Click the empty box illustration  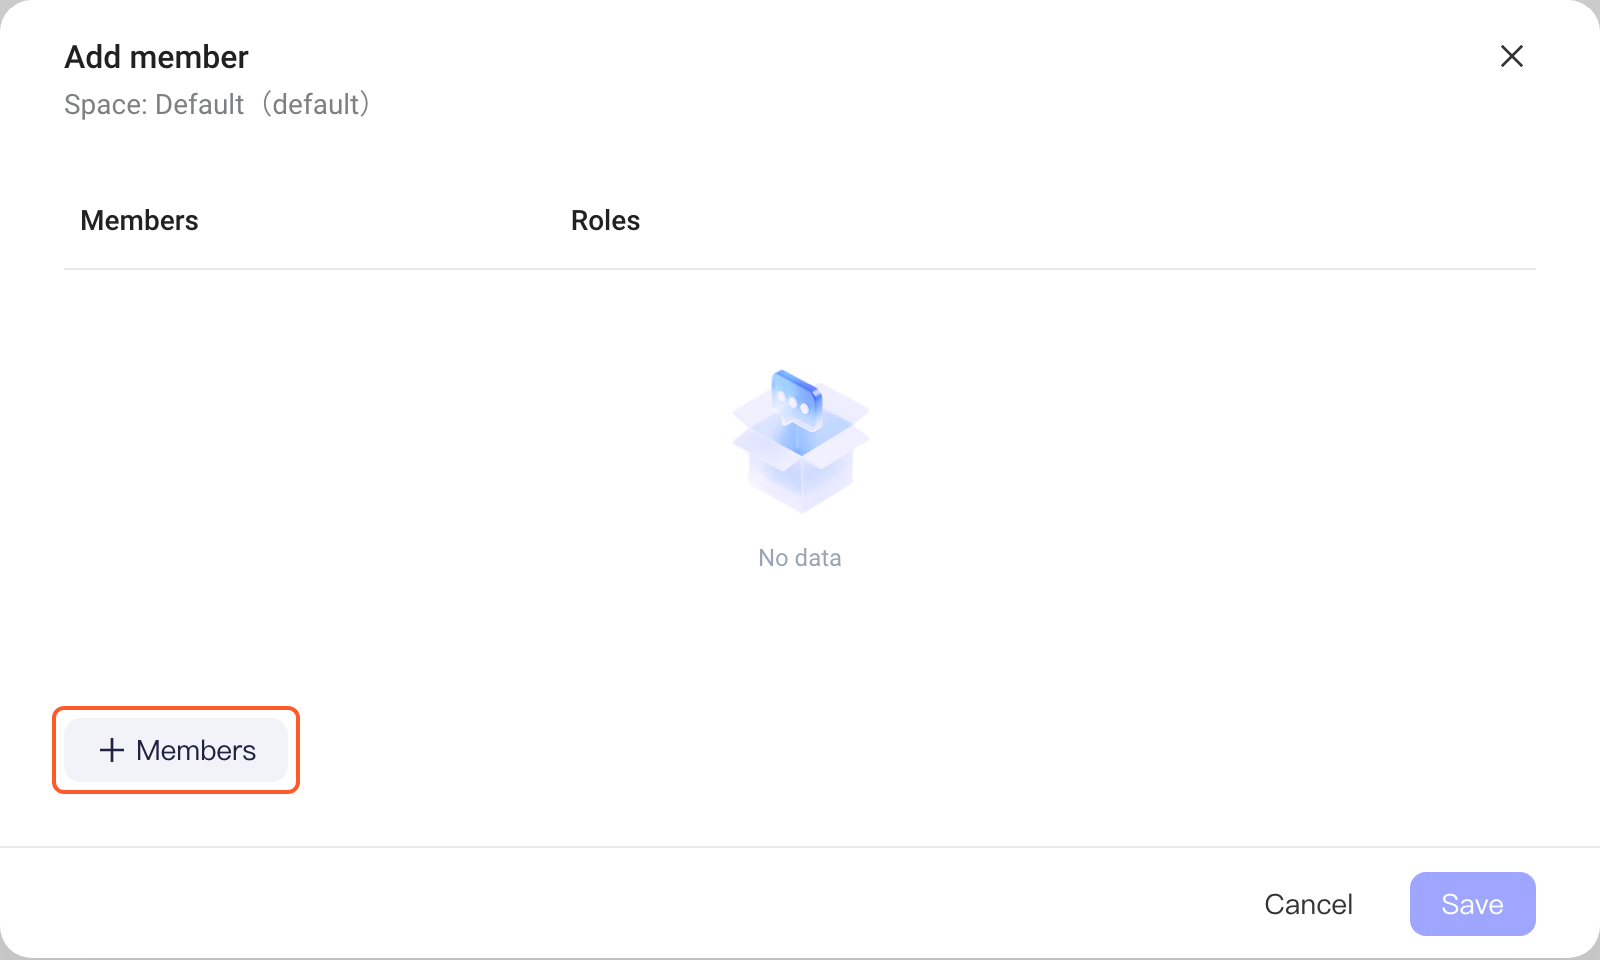[x=800, y=441]
